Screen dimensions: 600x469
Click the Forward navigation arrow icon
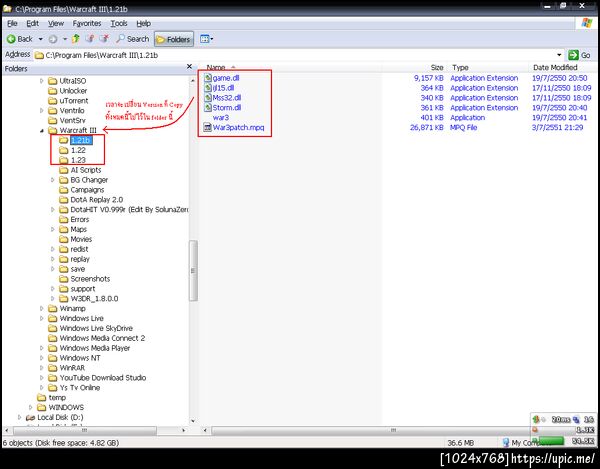click(53, 39)
